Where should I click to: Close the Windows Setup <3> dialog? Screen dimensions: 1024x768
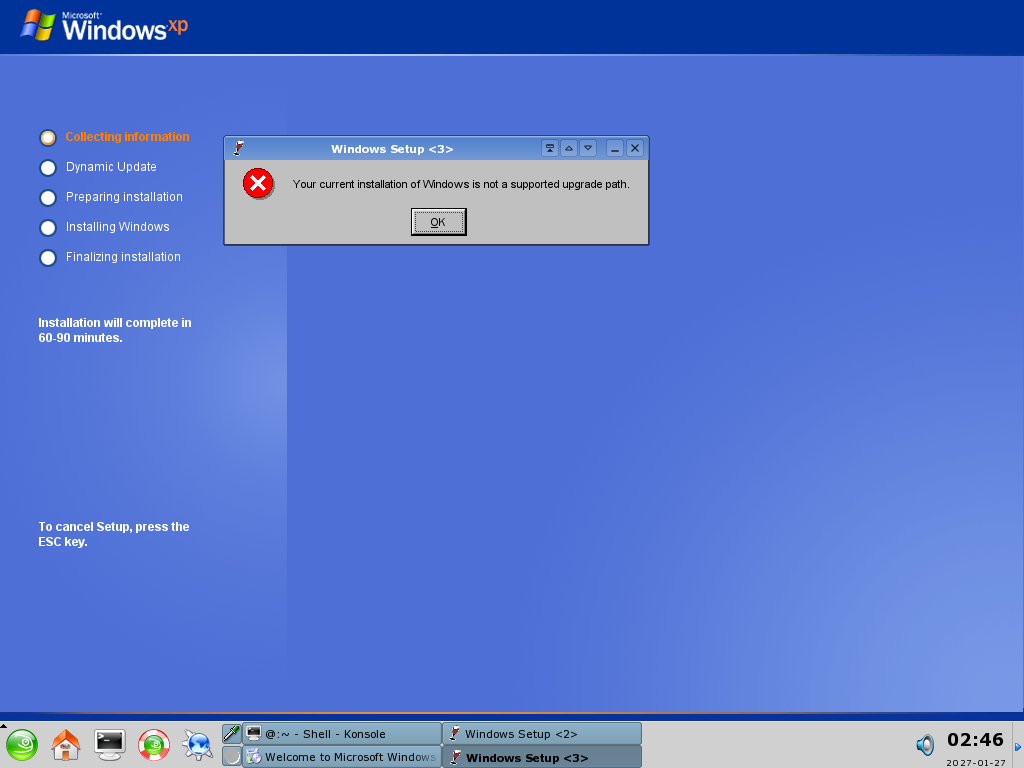coord(634,148)
